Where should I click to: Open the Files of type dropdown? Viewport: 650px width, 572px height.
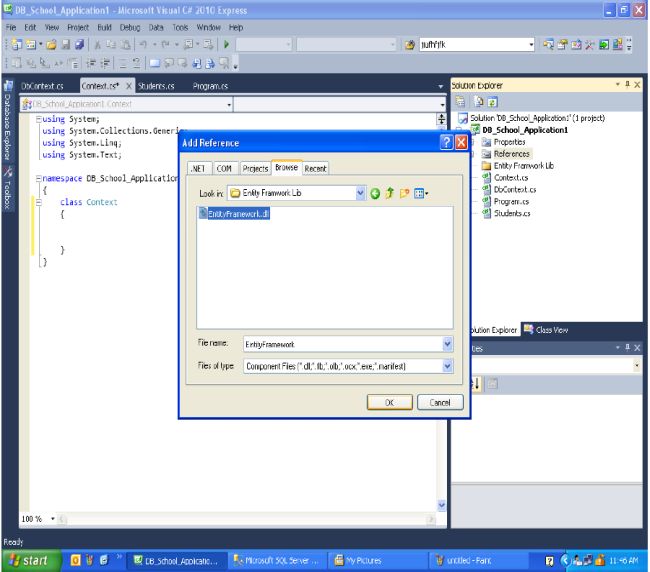tap(447, 366)
